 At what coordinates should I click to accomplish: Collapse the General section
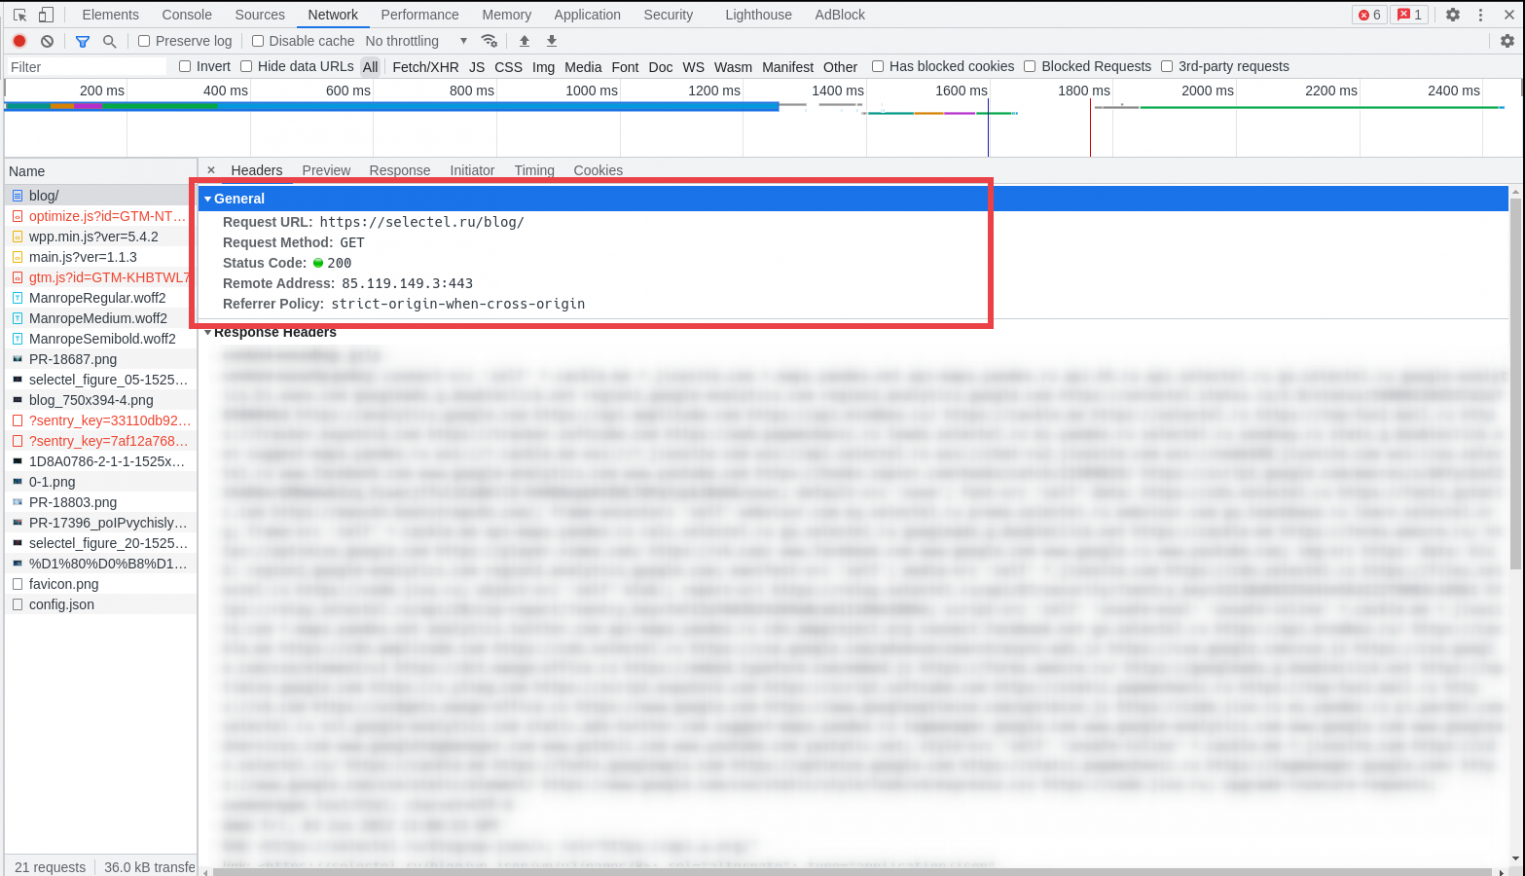[208, 199]
